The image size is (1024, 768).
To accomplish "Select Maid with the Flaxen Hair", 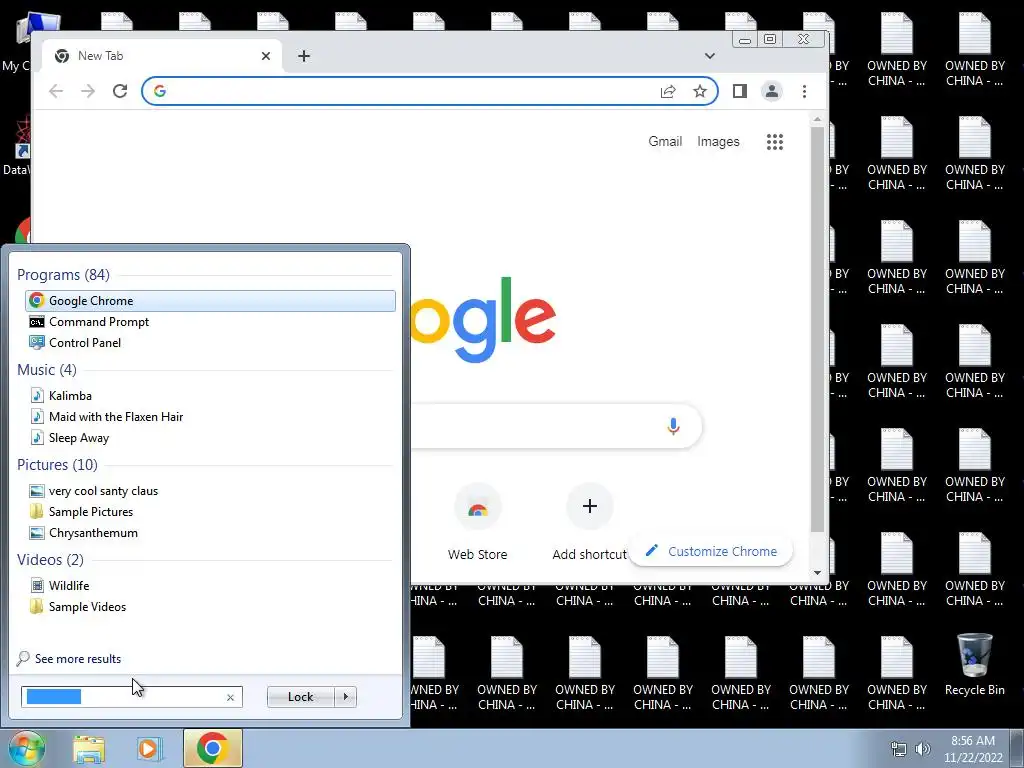I will 210,417.
